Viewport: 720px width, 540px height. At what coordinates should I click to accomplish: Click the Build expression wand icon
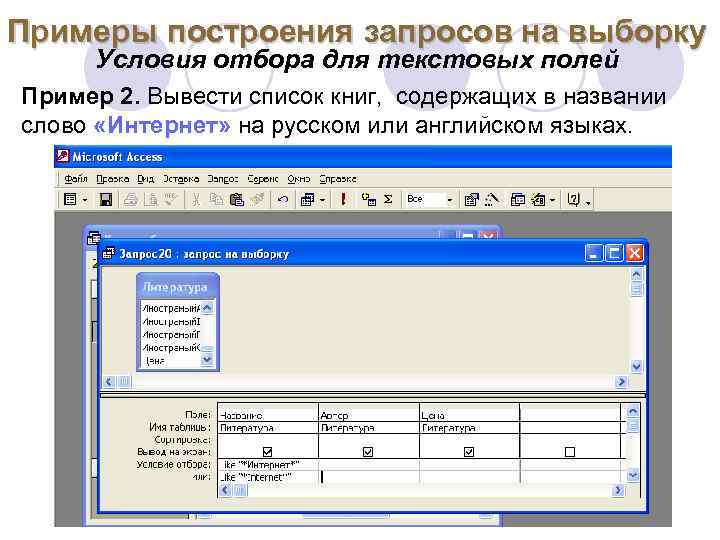click(492, 200)
